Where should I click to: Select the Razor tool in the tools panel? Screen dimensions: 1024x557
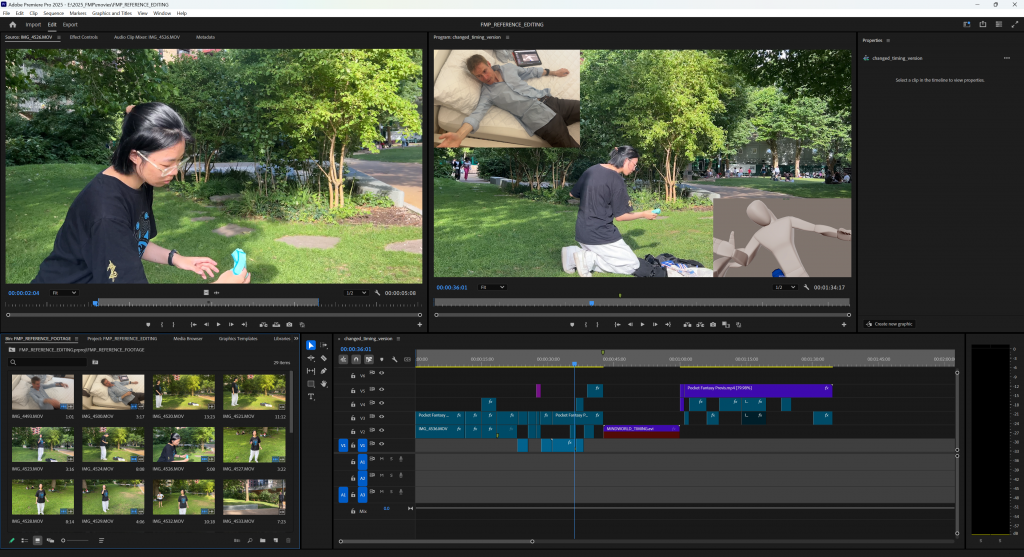point(324,358)
